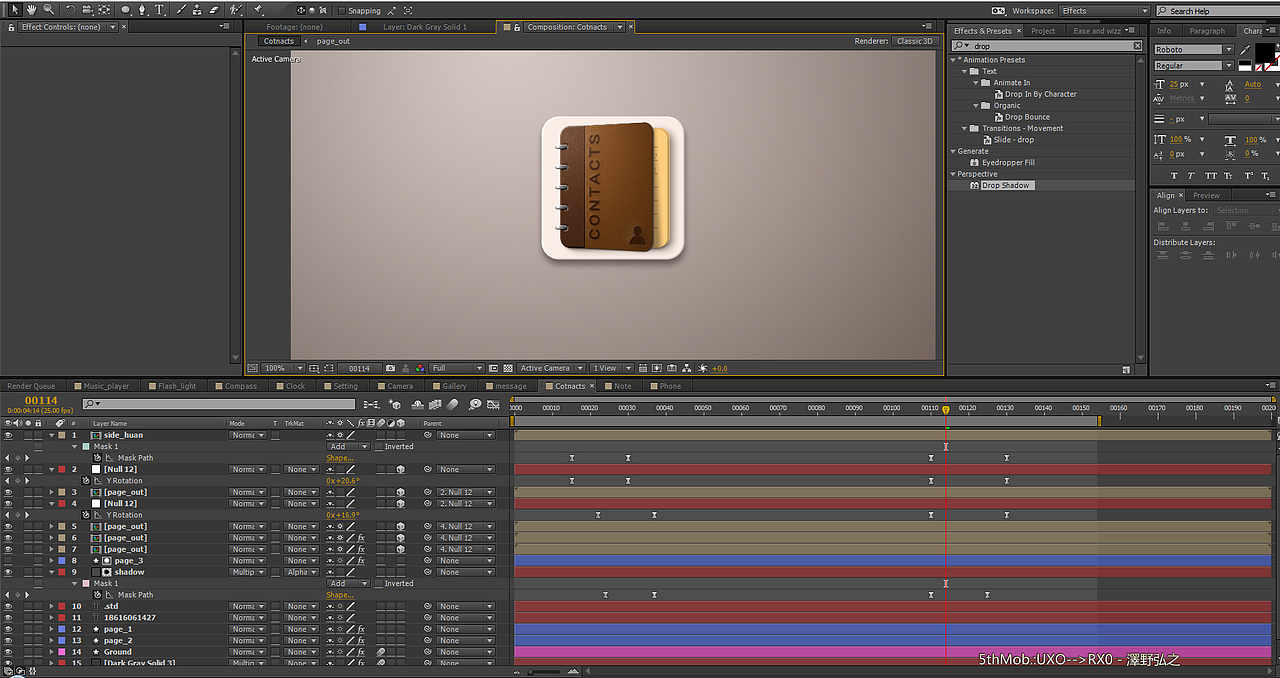Click the page_out breadcrumb in the viewer
This screenshot has width=1280, height=678.
tap(333, 41)
